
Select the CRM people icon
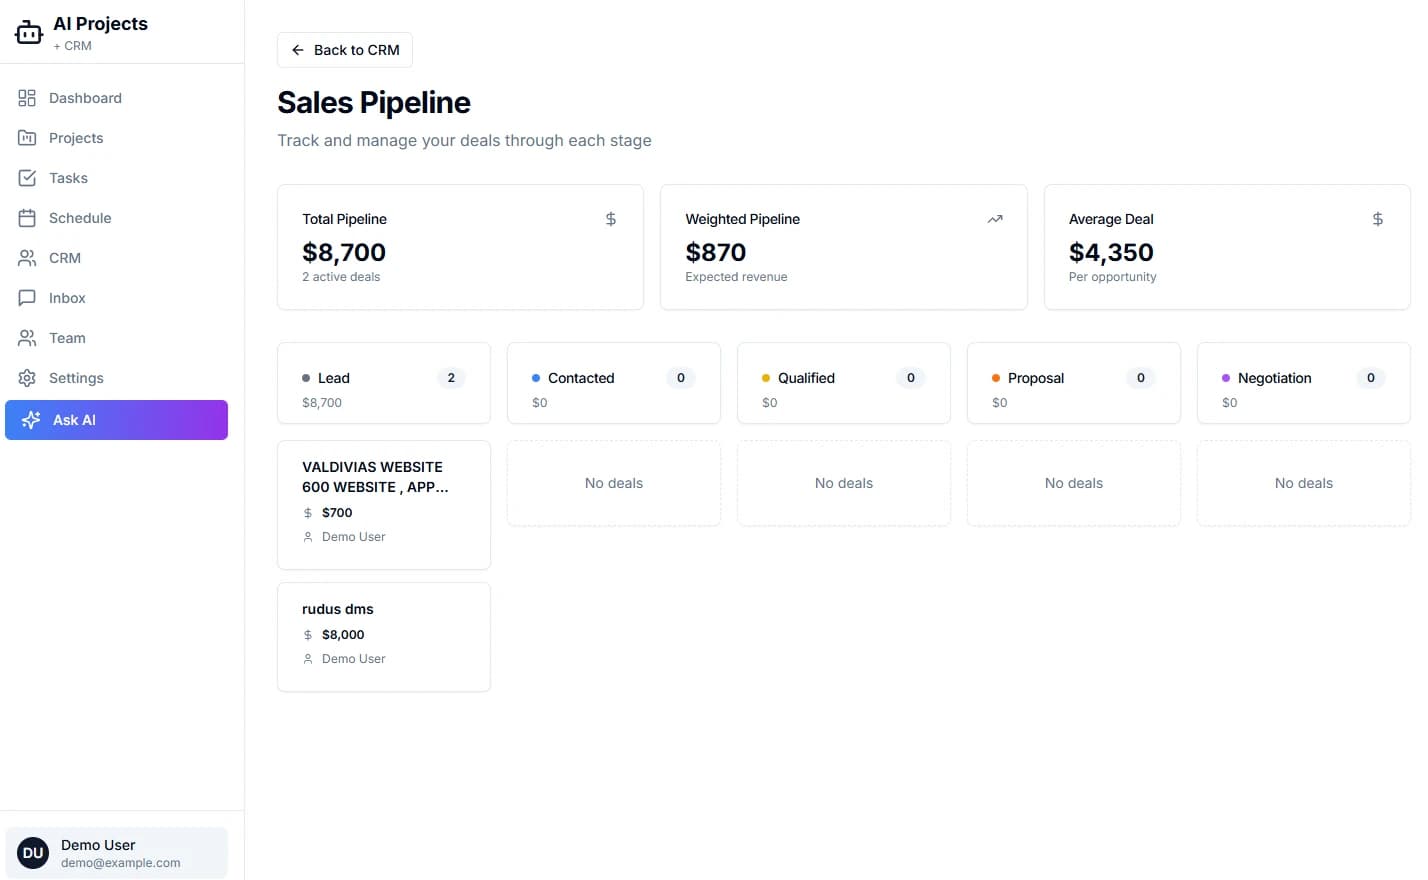tap(28, 257)
